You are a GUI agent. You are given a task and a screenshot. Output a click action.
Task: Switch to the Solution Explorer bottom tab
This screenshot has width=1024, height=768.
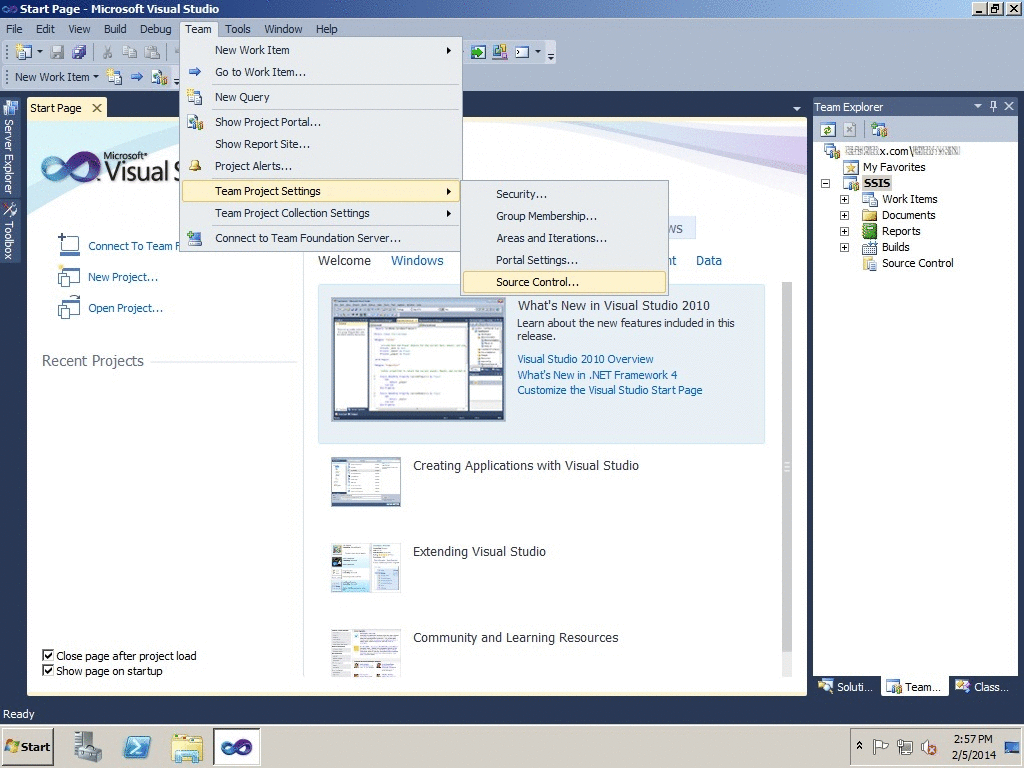click(846, 686)
